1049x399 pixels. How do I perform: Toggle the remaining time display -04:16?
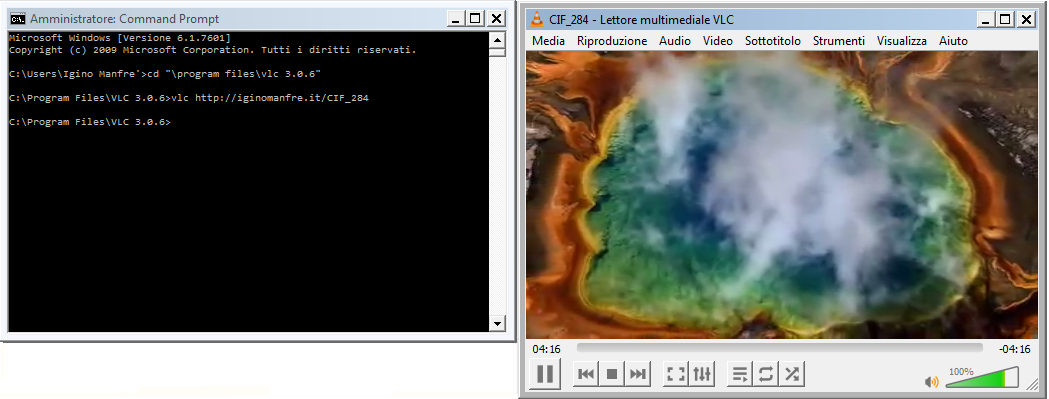click(1015, 349)
